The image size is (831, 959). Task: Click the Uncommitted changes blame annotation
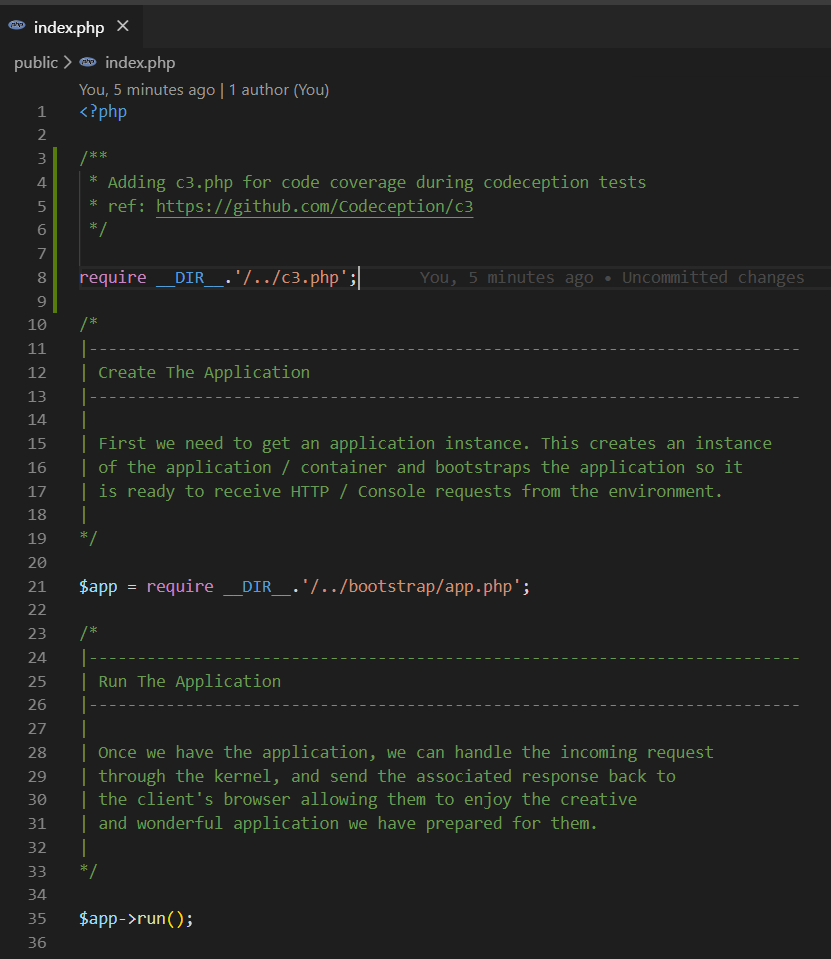pos(715,277)
